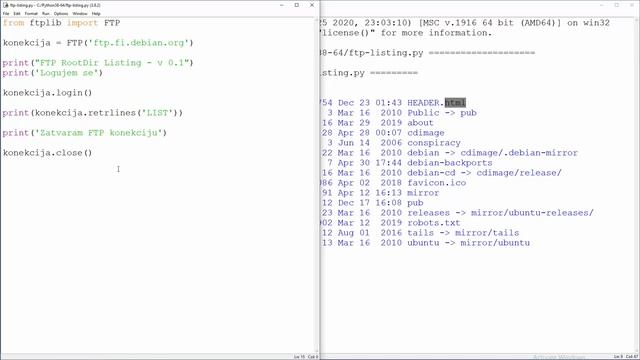Open the Window menu in IDLE editor

click(x=80, y=13)
